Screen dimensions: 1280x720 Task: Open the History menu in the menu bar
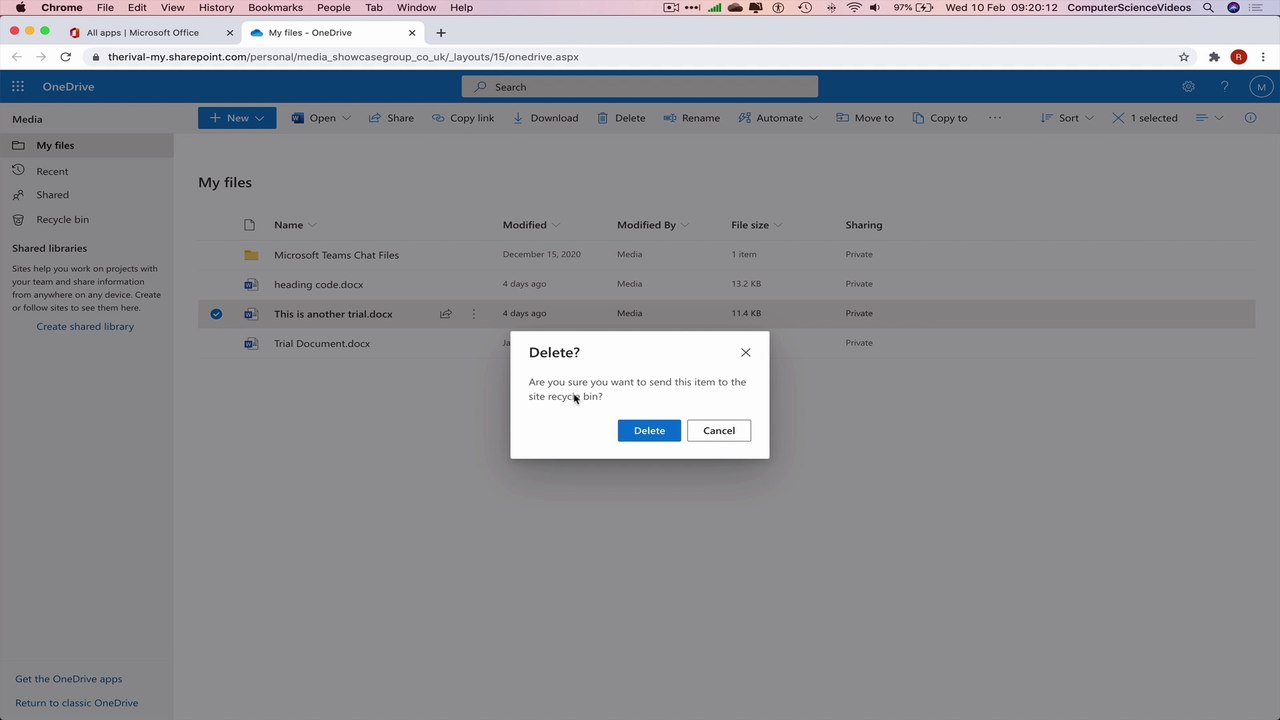(x=216, y=8)
